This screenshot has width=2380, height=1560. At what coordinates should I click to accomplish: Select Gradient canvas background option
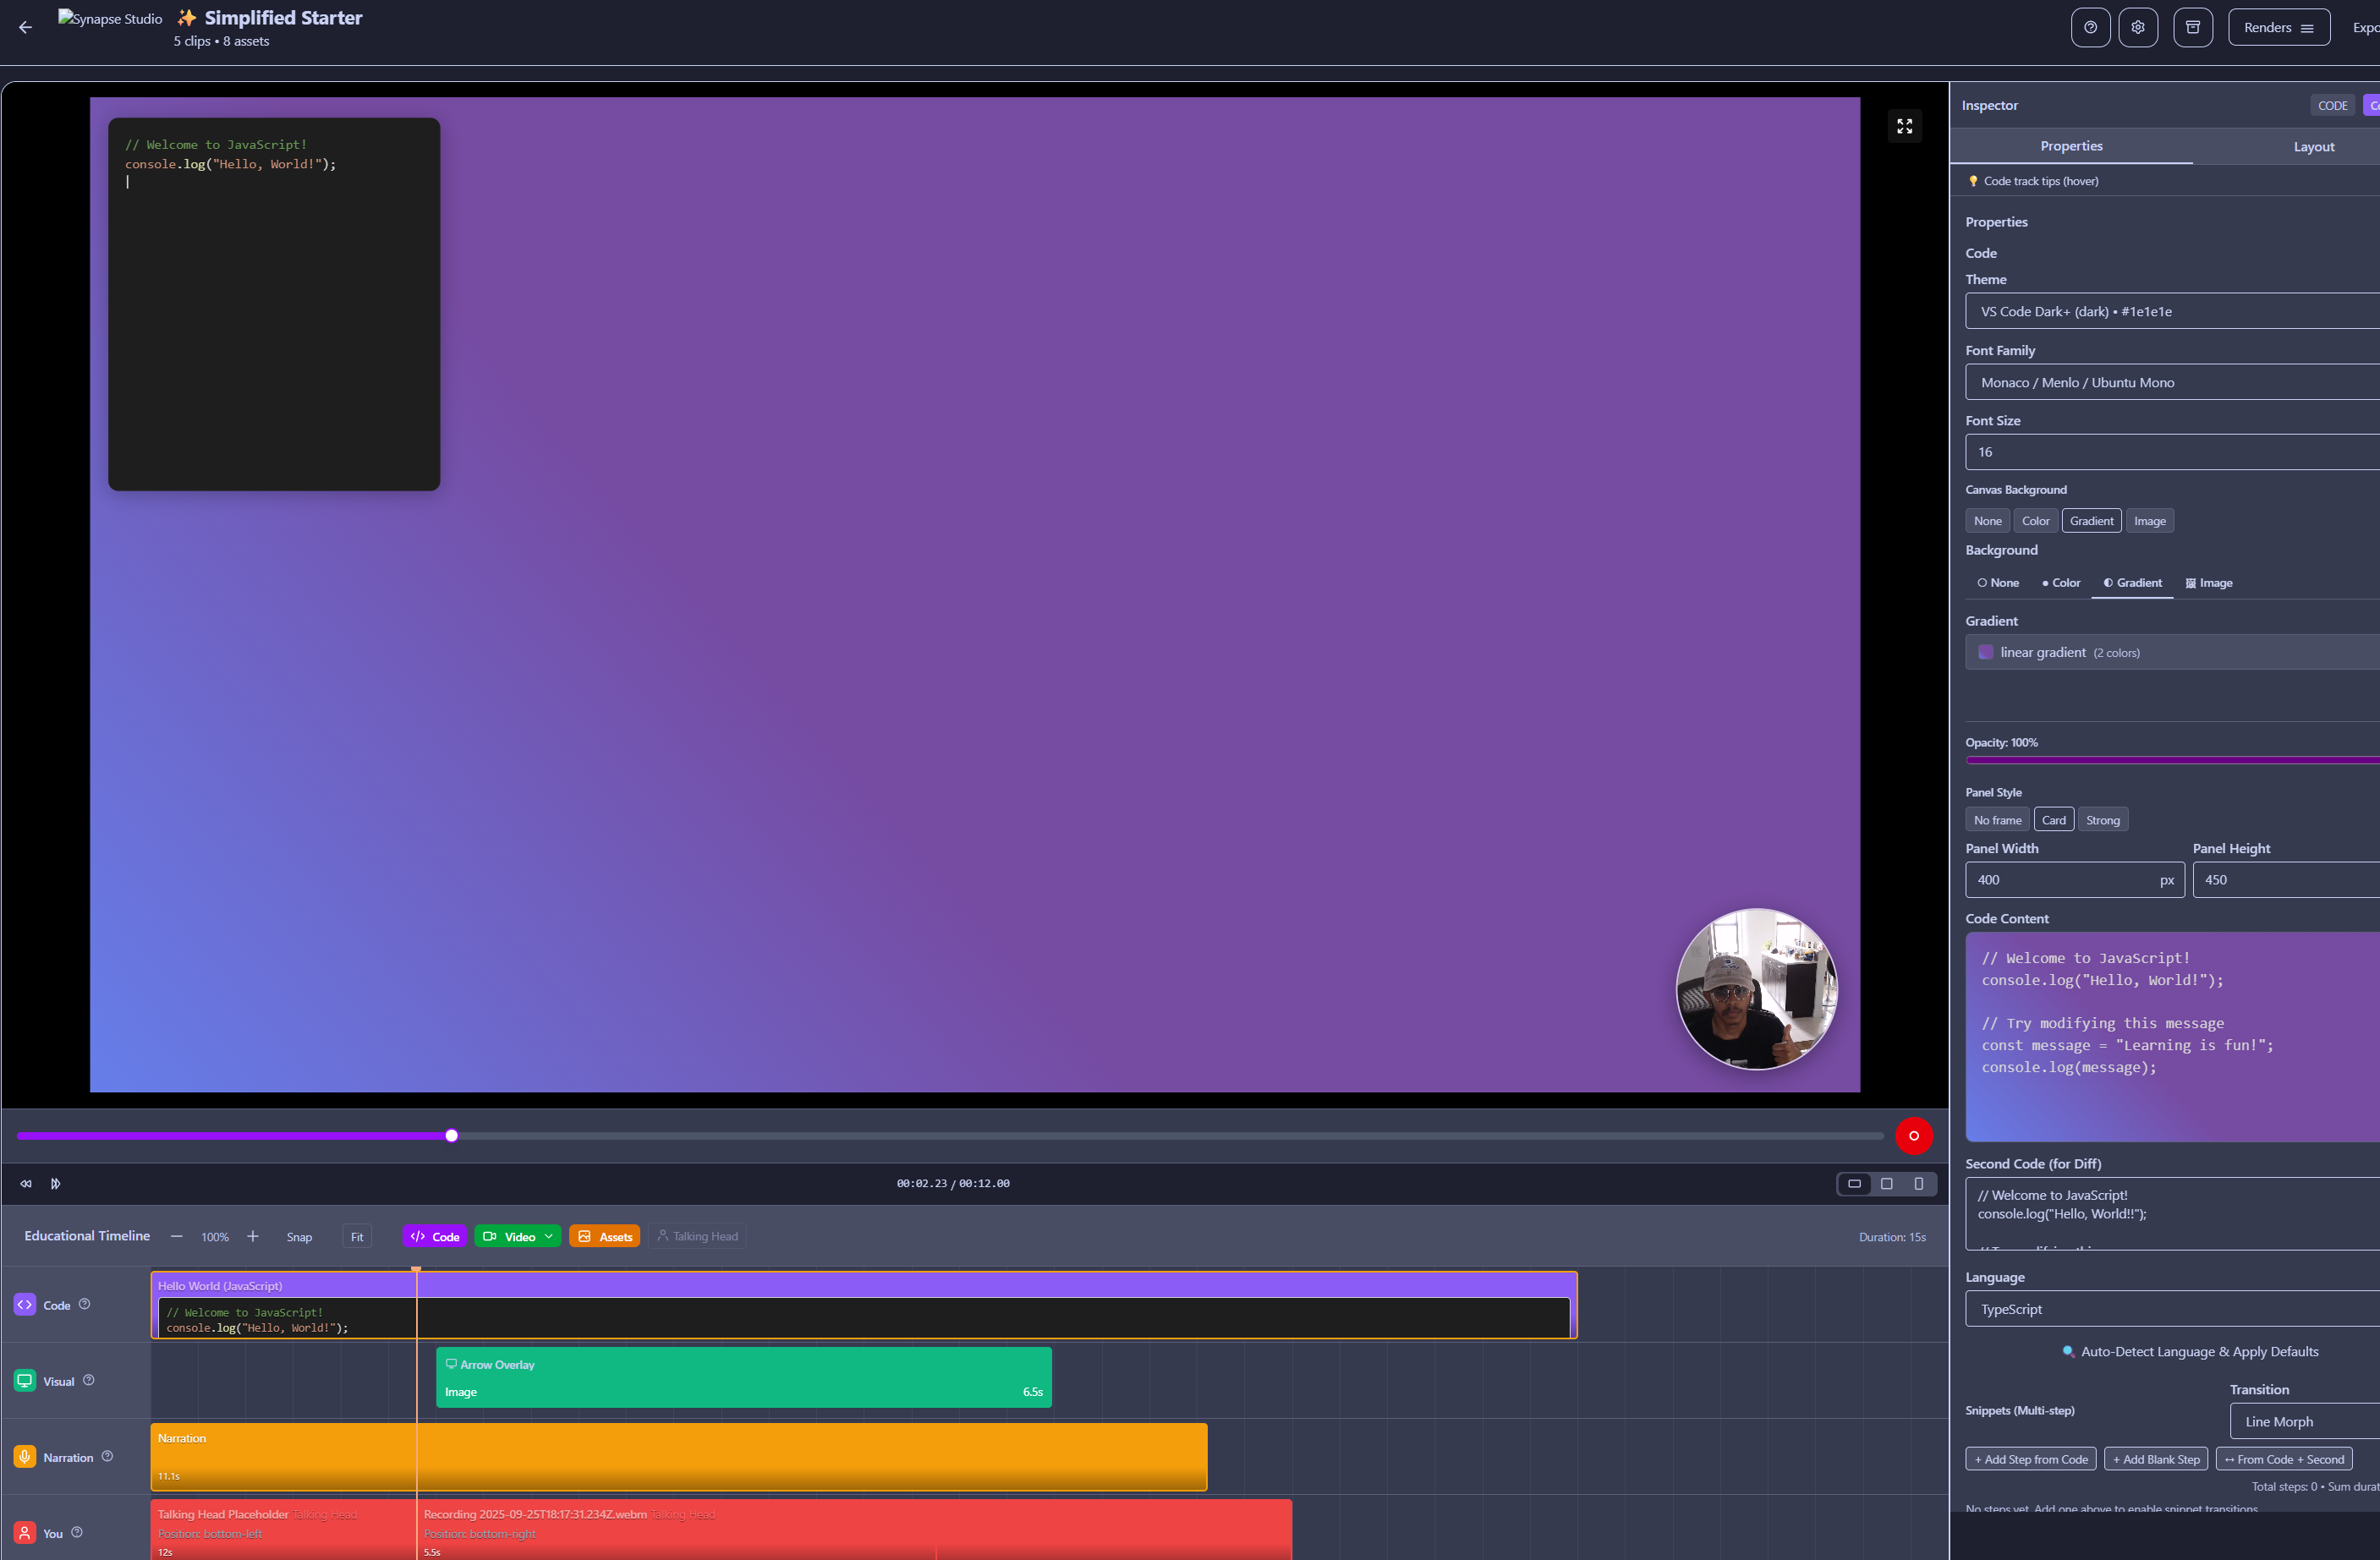(x=2090, y=521)
